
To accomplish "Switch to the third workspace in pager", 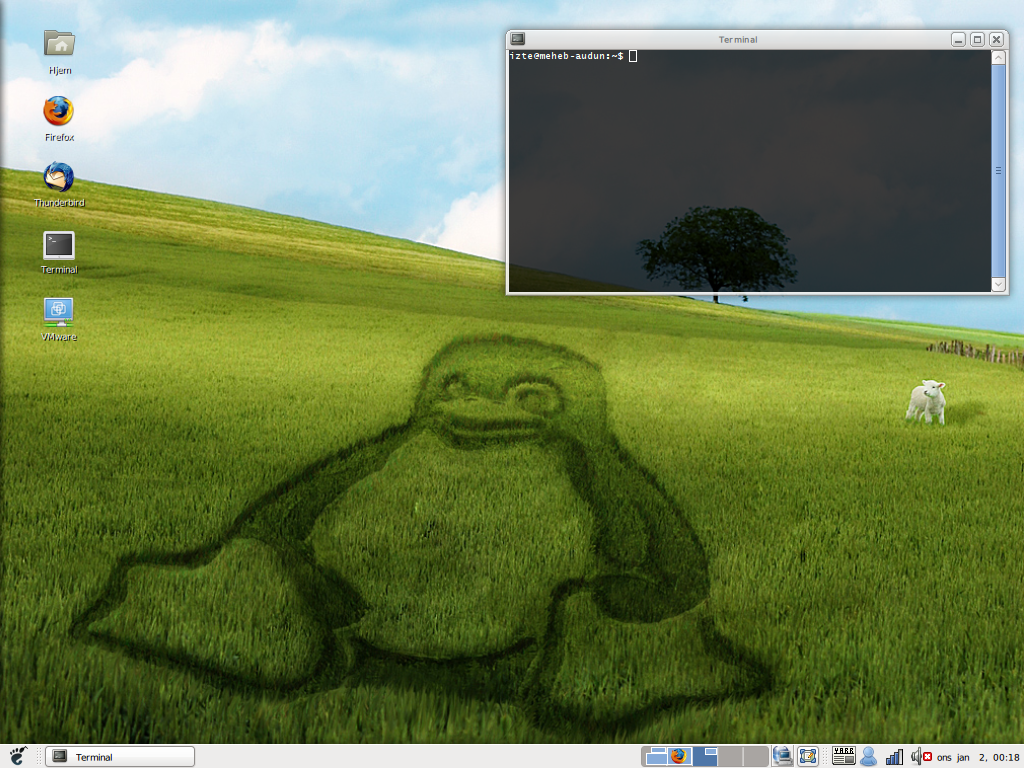I will (x=705, y=756).
